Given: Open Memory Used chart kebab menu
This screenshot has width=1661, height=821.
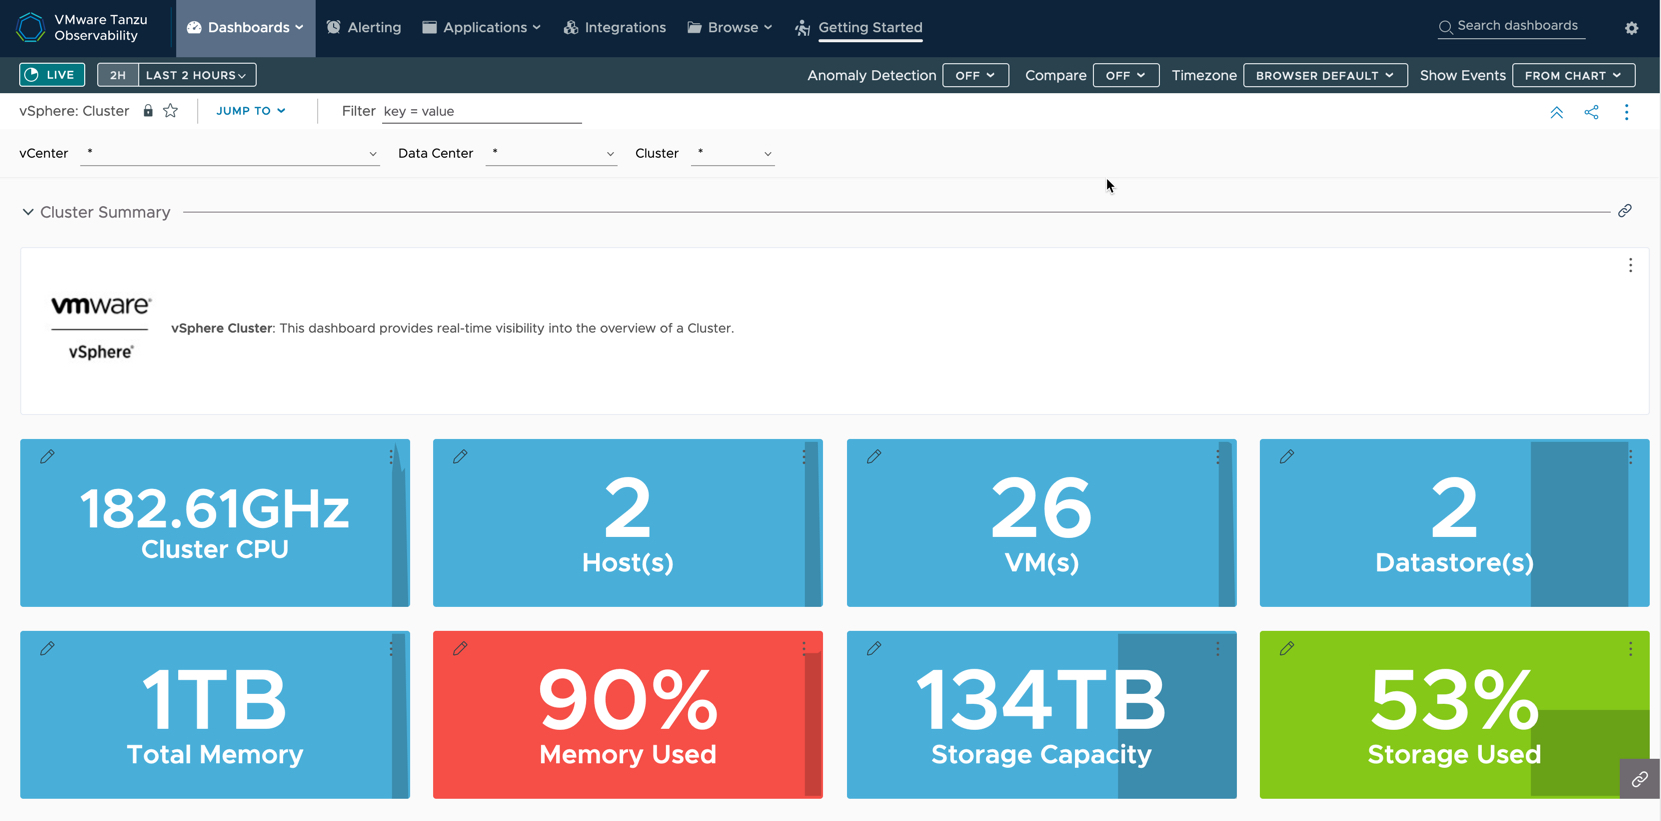Looking at the screenshot, I should pos(804,648).
